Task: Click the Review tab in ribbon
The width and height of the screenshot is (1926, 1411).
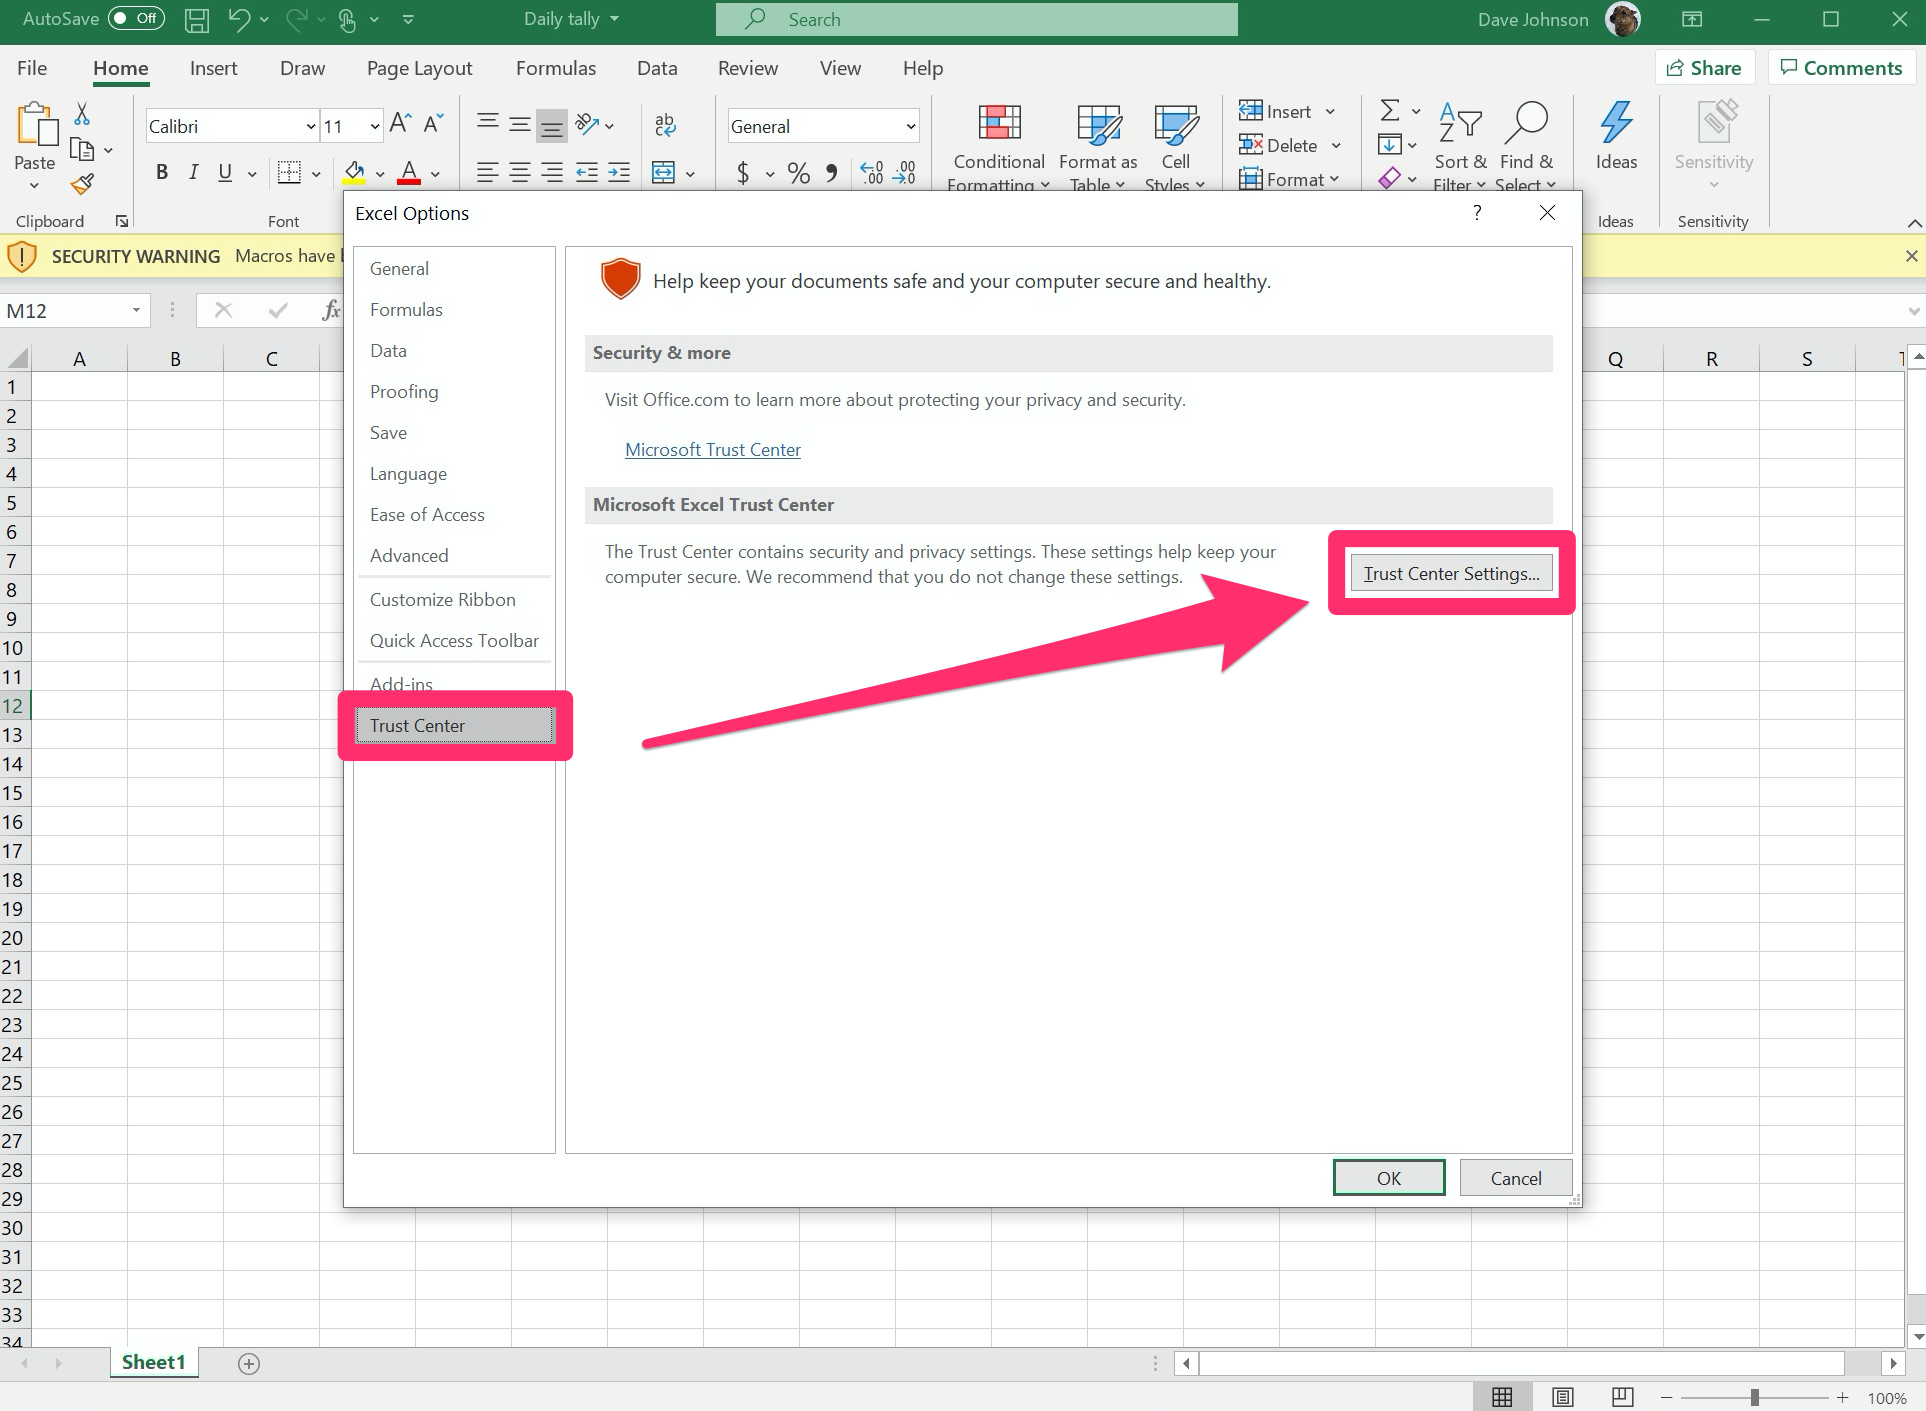Action: click(x=745, y=67)
